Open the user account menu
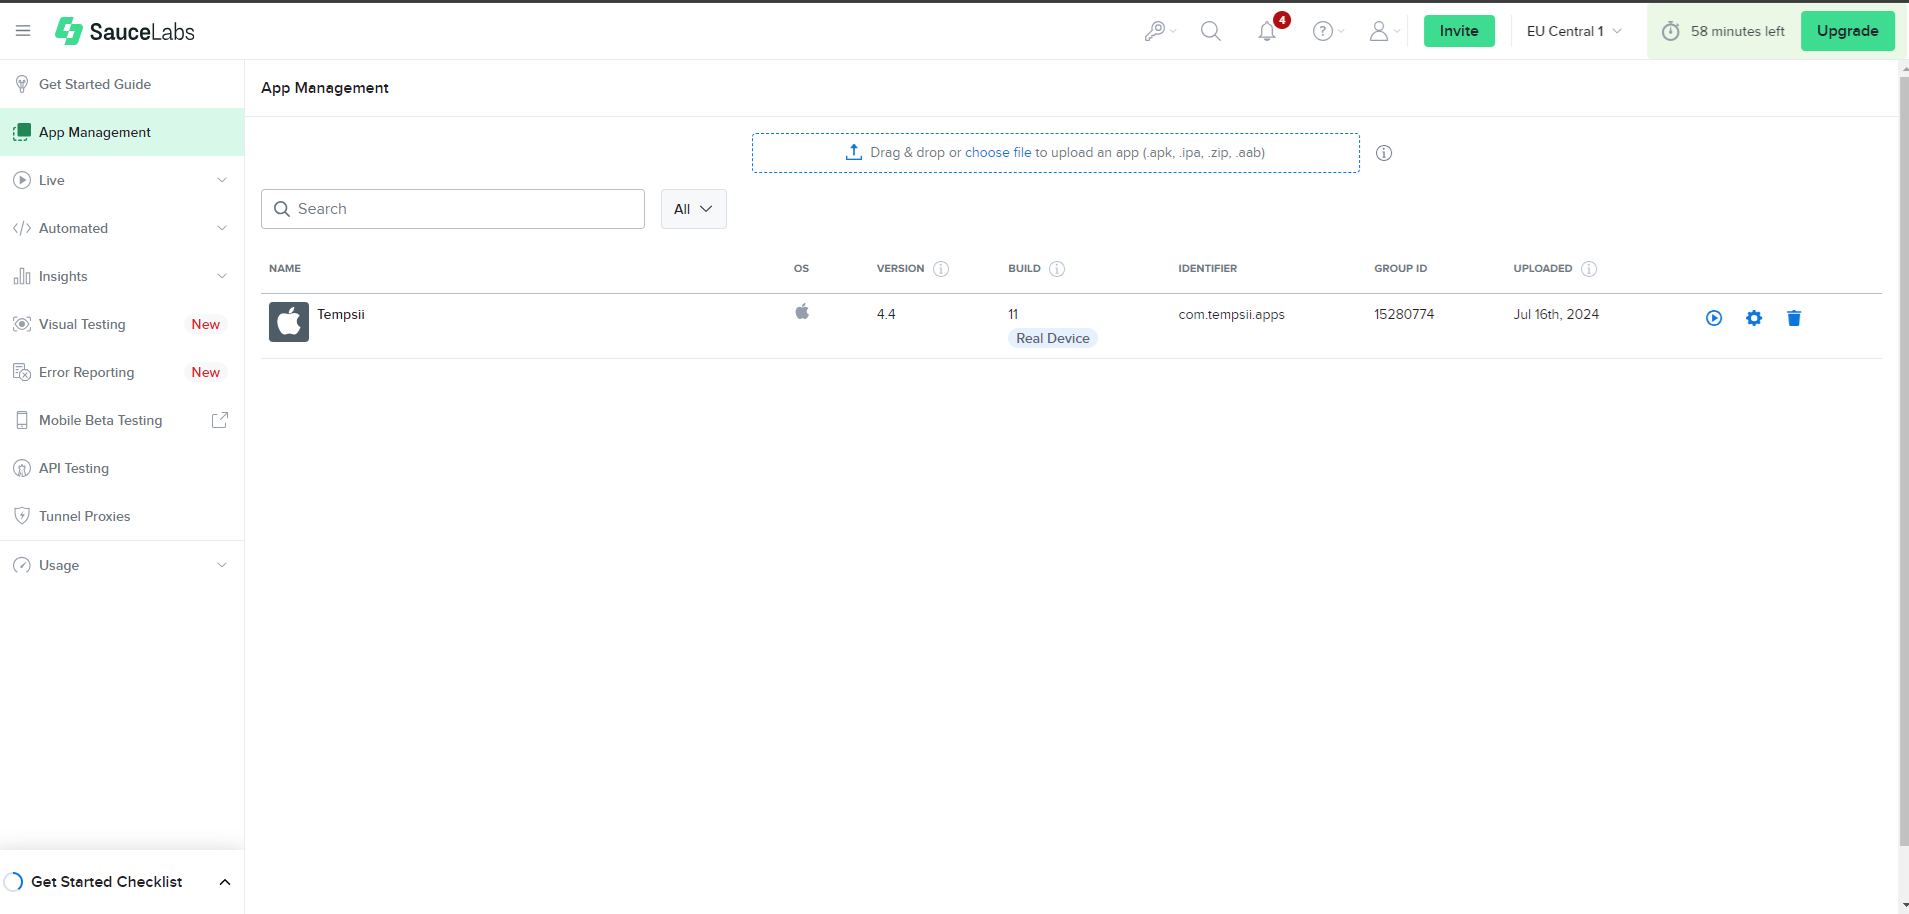The image size is (1909, 914). [1384, 31]
